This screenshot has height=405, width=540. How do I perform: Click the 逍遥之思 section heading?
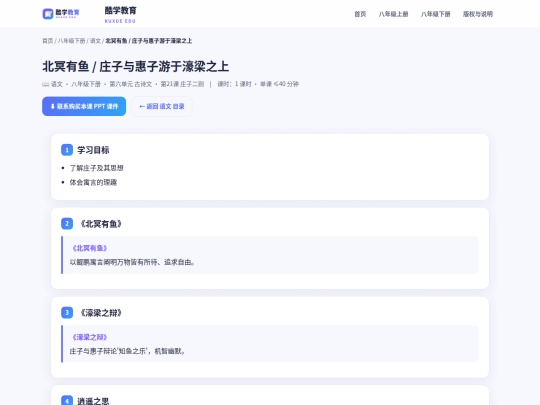tap(93, 401)
